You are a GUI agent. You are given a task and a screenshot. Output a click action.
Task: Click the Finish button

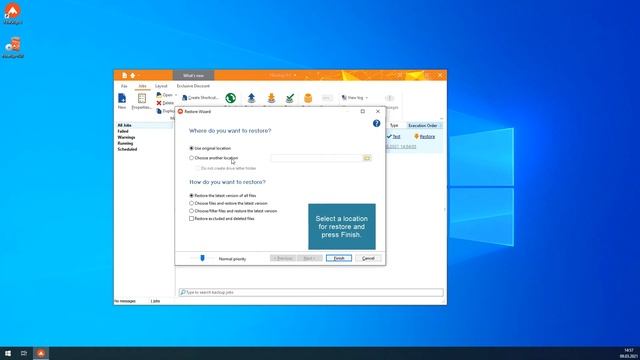coord(339,258)
